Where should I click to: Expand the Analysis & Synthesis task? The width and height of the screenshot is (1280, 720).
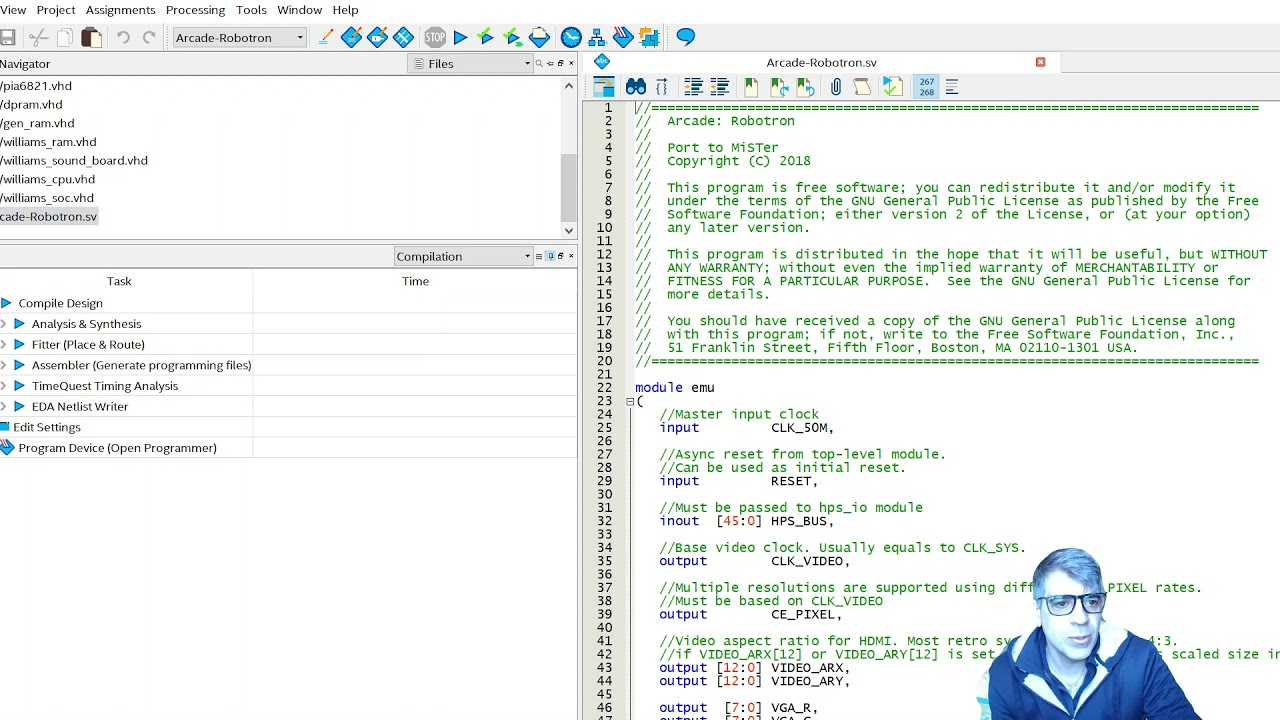tap(4, 324)
